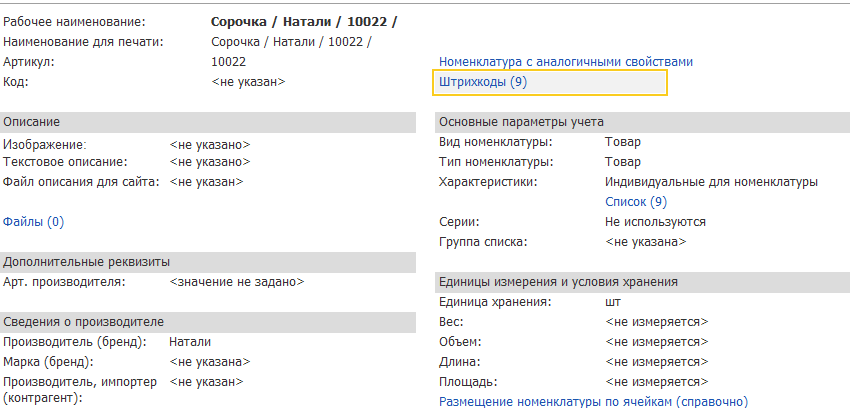This screenshot has height=408, width=850.
Task: Click the Единица хранения value шт
Action: (x=614, y=302)
